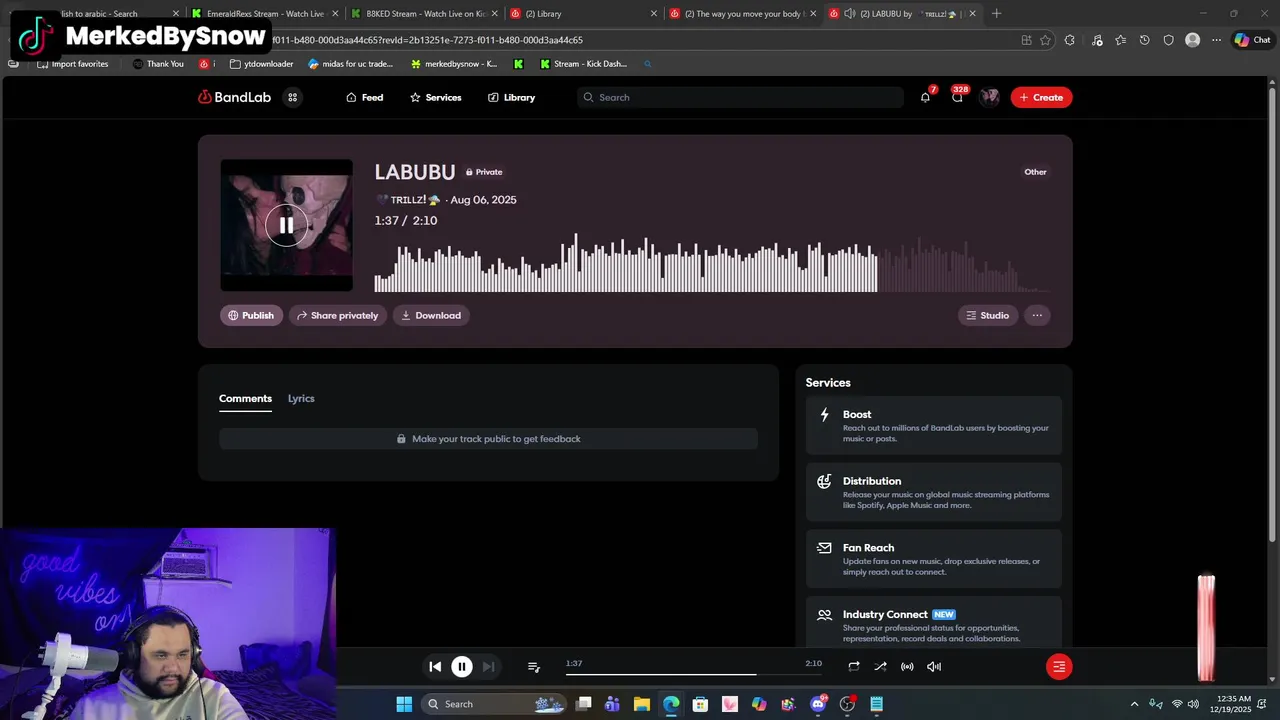This screenshot has height=720, width=1280.
Task: Publish the LABUBU track
Action: click(x=251, y=315)
